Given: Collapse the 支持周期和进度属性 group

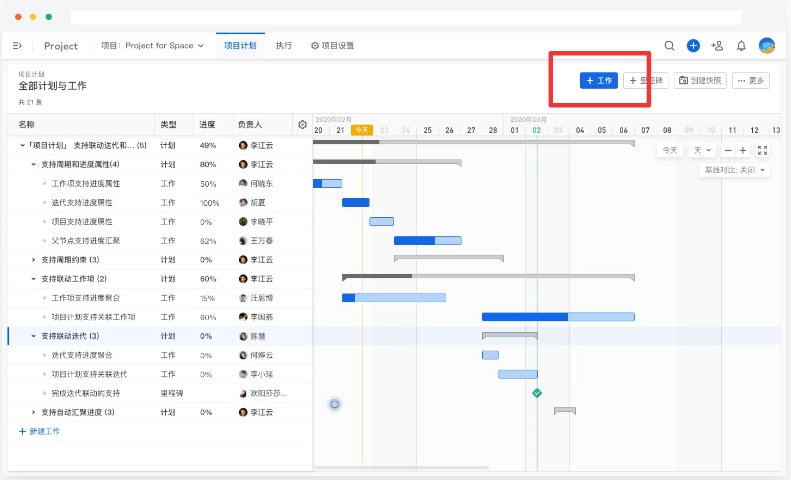Looking at the screenshot, I should (33, 164).
